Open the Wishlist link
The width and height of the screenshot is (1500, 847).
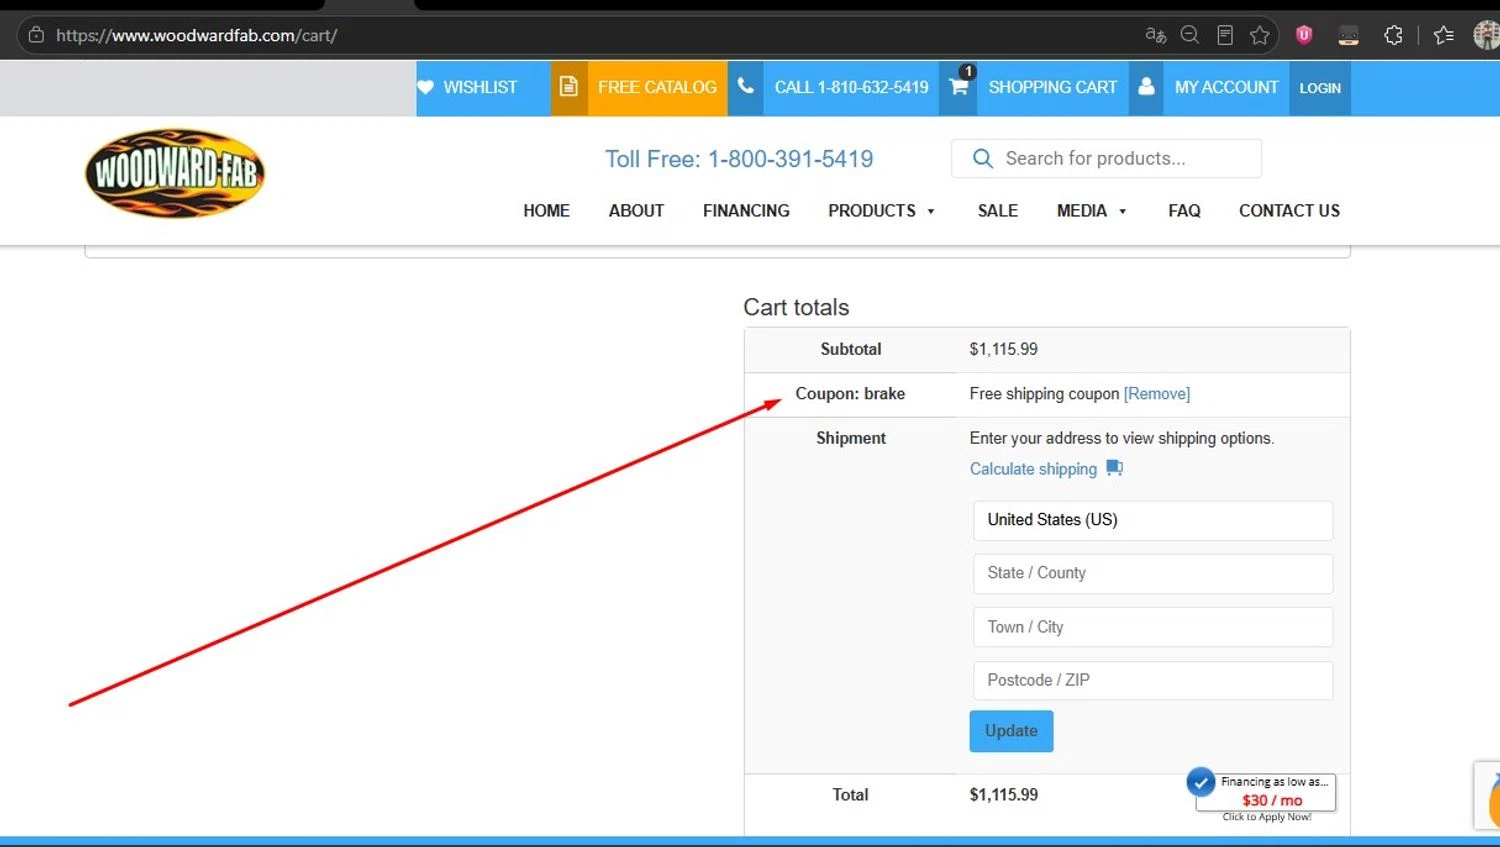coord(480,87)
